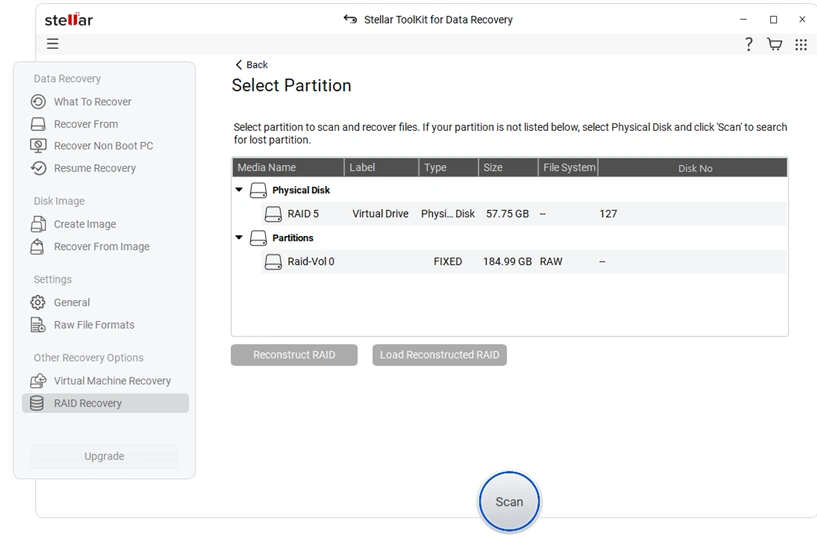The width and height of the screenshot is (817, 541).
Task: Click the What To Recover icon
Action: [38, 102]
